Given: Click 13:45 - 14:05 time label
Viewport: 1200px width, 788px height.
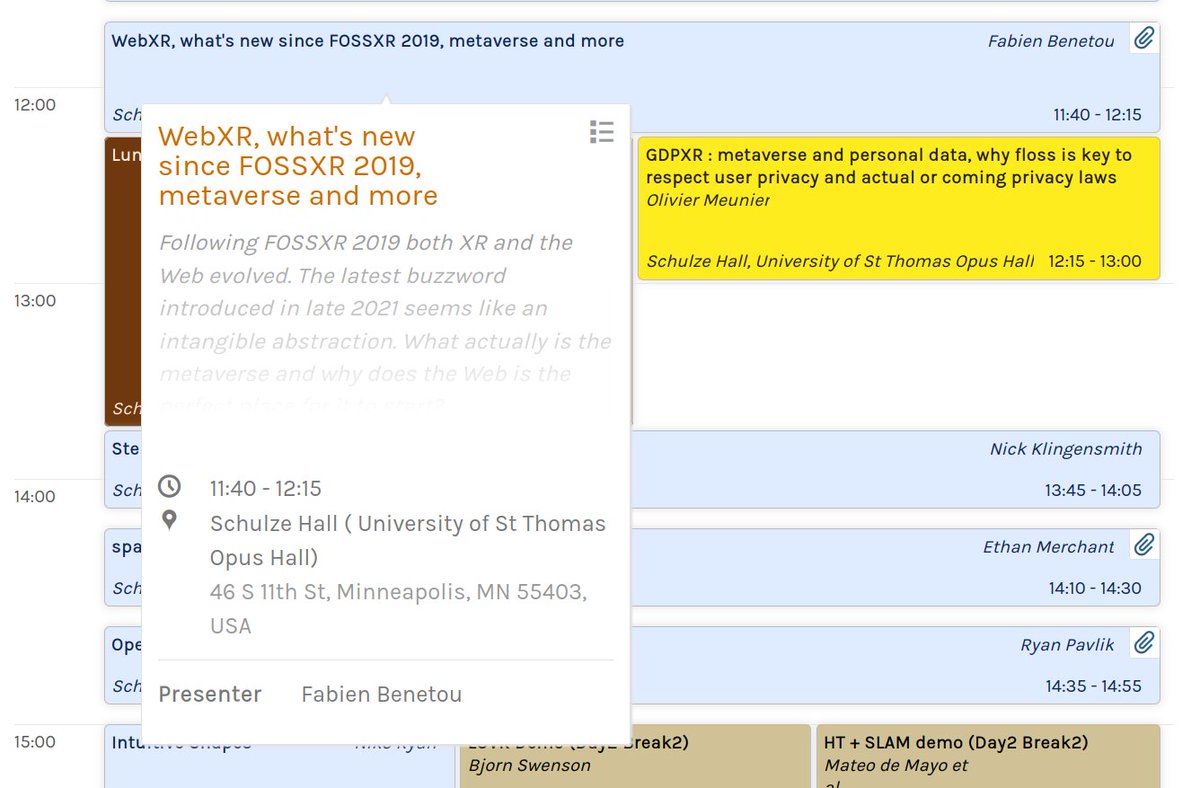Looking at the screenshot, I should pyautogui.click(x=1093, y=490).
